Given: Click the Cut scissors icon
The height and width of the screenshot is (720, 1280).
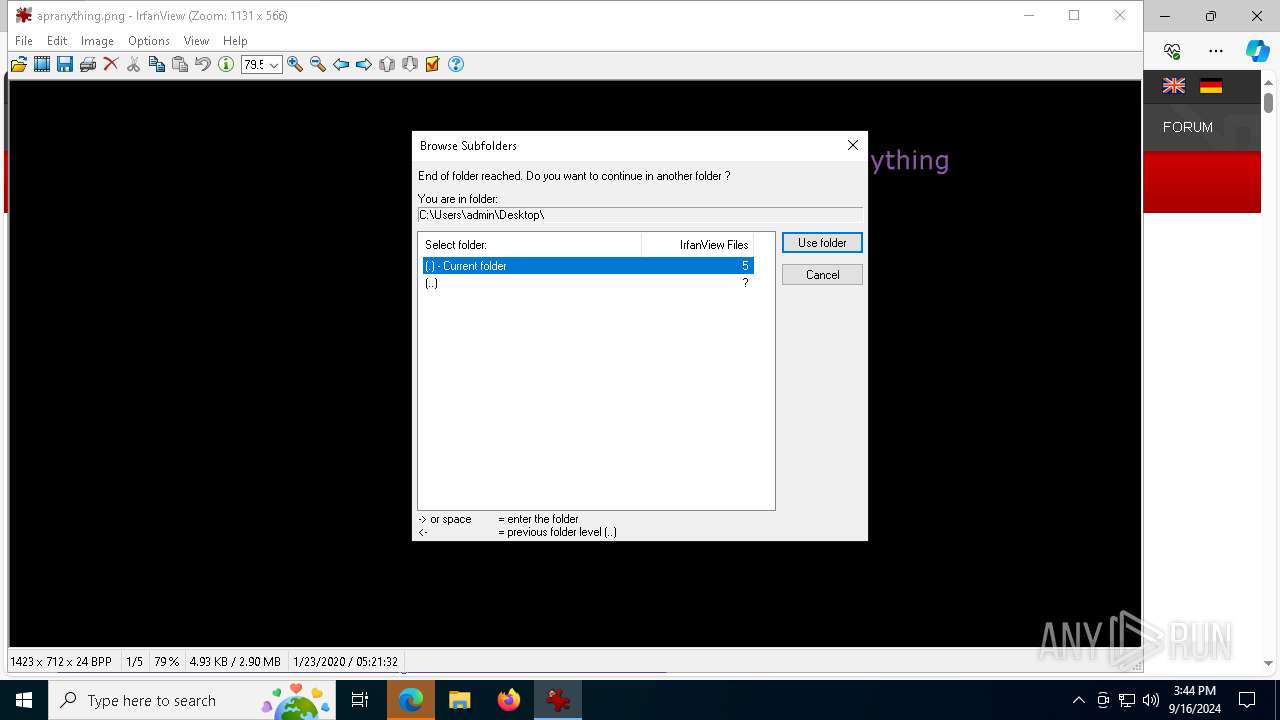Looking at the screenshot, I should pos(134,64).
